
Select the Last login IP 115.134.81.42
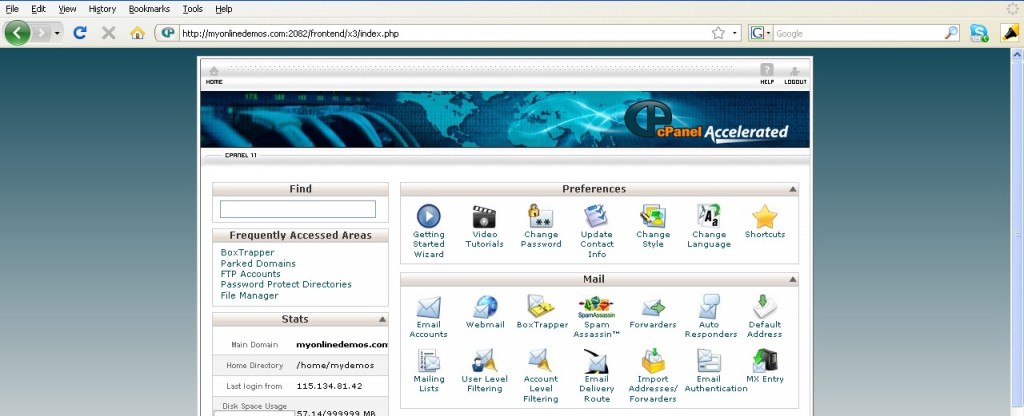[x=329, y=386]
